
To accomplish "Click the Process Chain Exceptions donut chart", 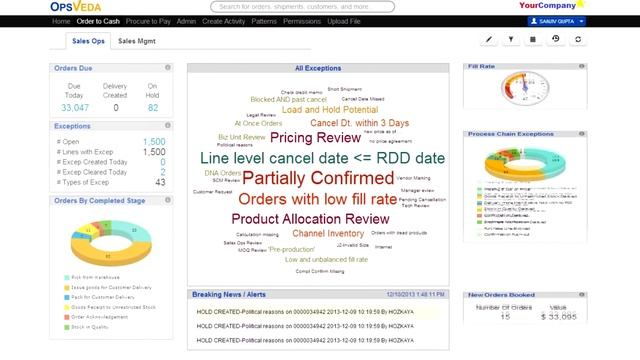I will point(525,164).
